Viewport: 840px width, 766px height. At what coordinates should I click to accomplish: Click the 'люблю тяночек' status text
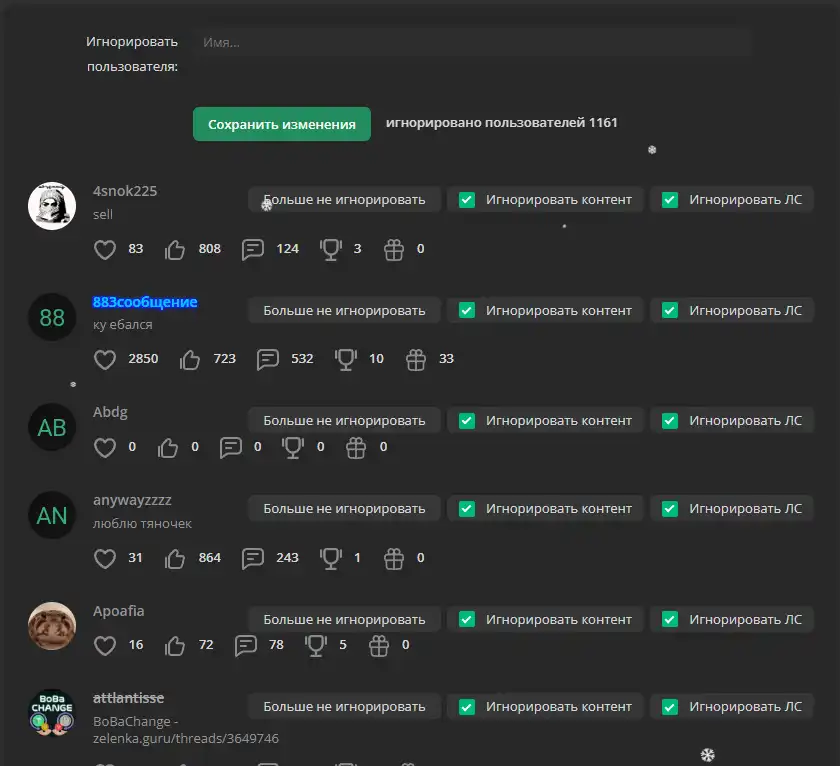[x=142, y=524]
